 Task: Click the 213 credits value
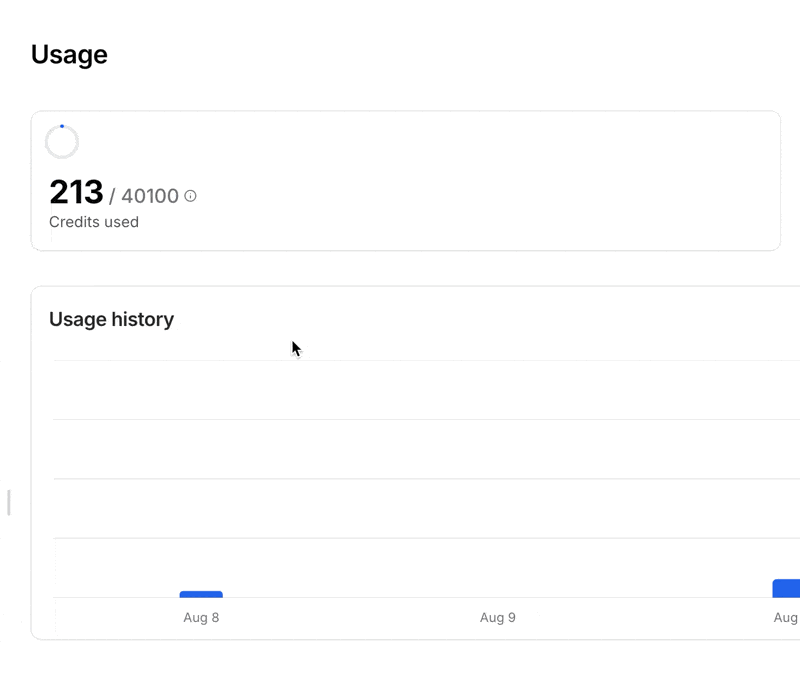tap(76, 192)
